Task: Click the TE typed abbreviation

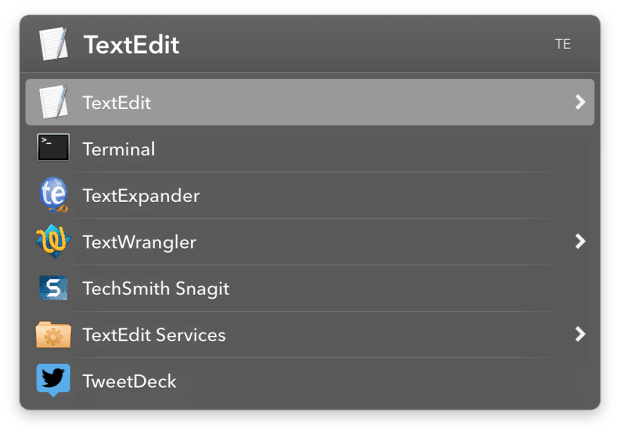Action: tap(563, 44)
